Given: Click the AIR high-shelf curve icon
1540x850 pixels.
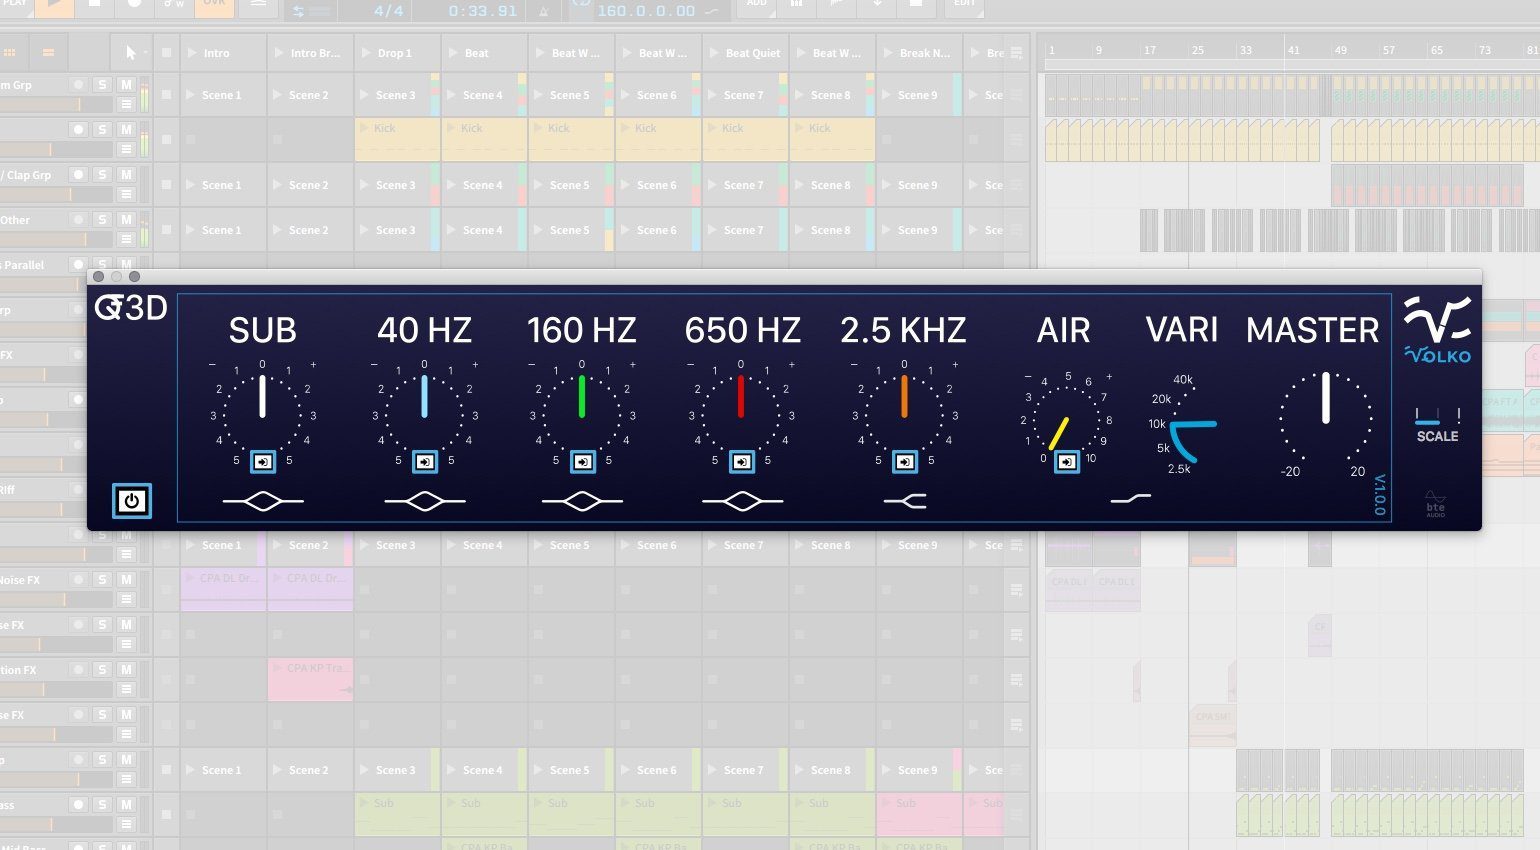Looking at the screenshot, I should 1131,498.
